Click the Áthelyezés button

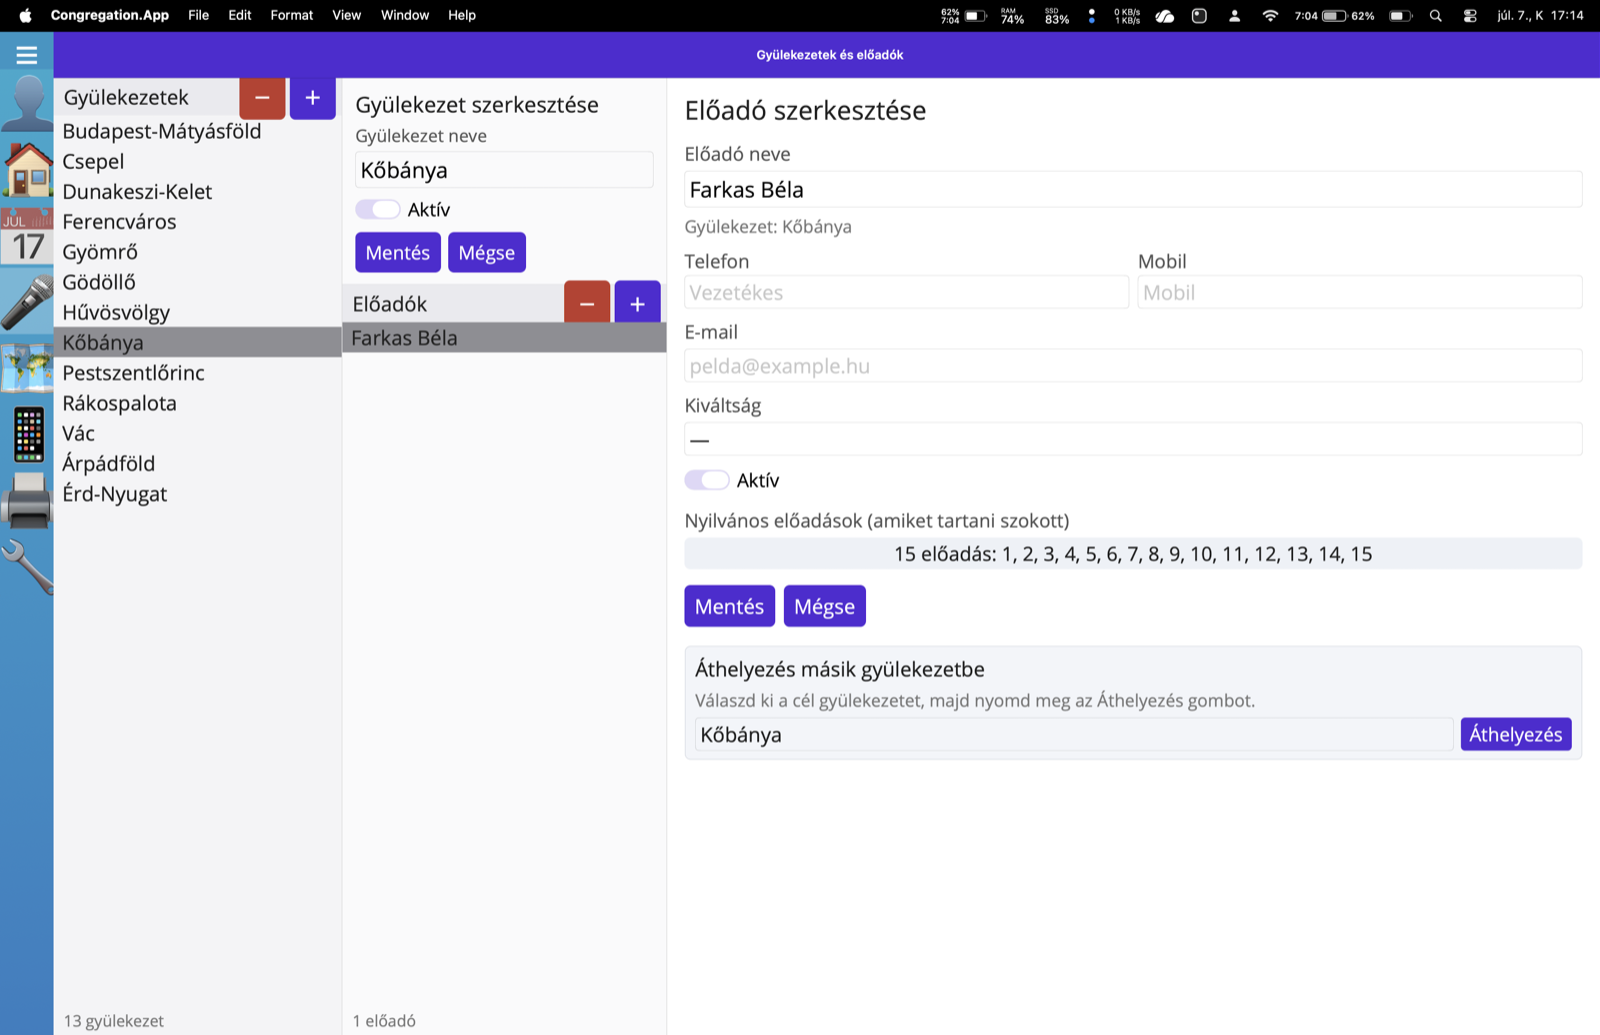(1516, 734)
